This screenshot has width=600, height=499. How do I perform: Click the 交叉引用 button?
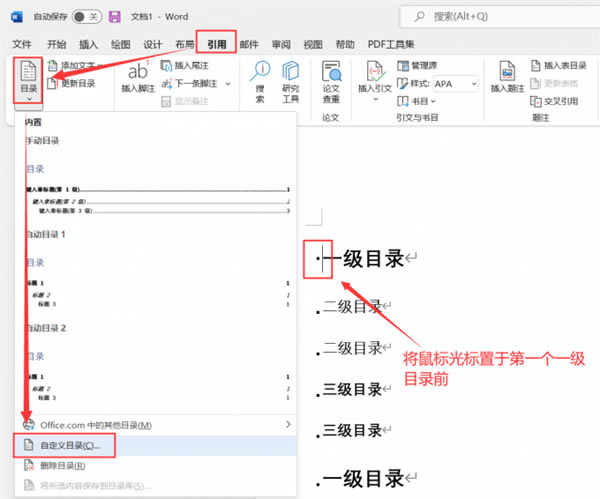tap(554, 101)
